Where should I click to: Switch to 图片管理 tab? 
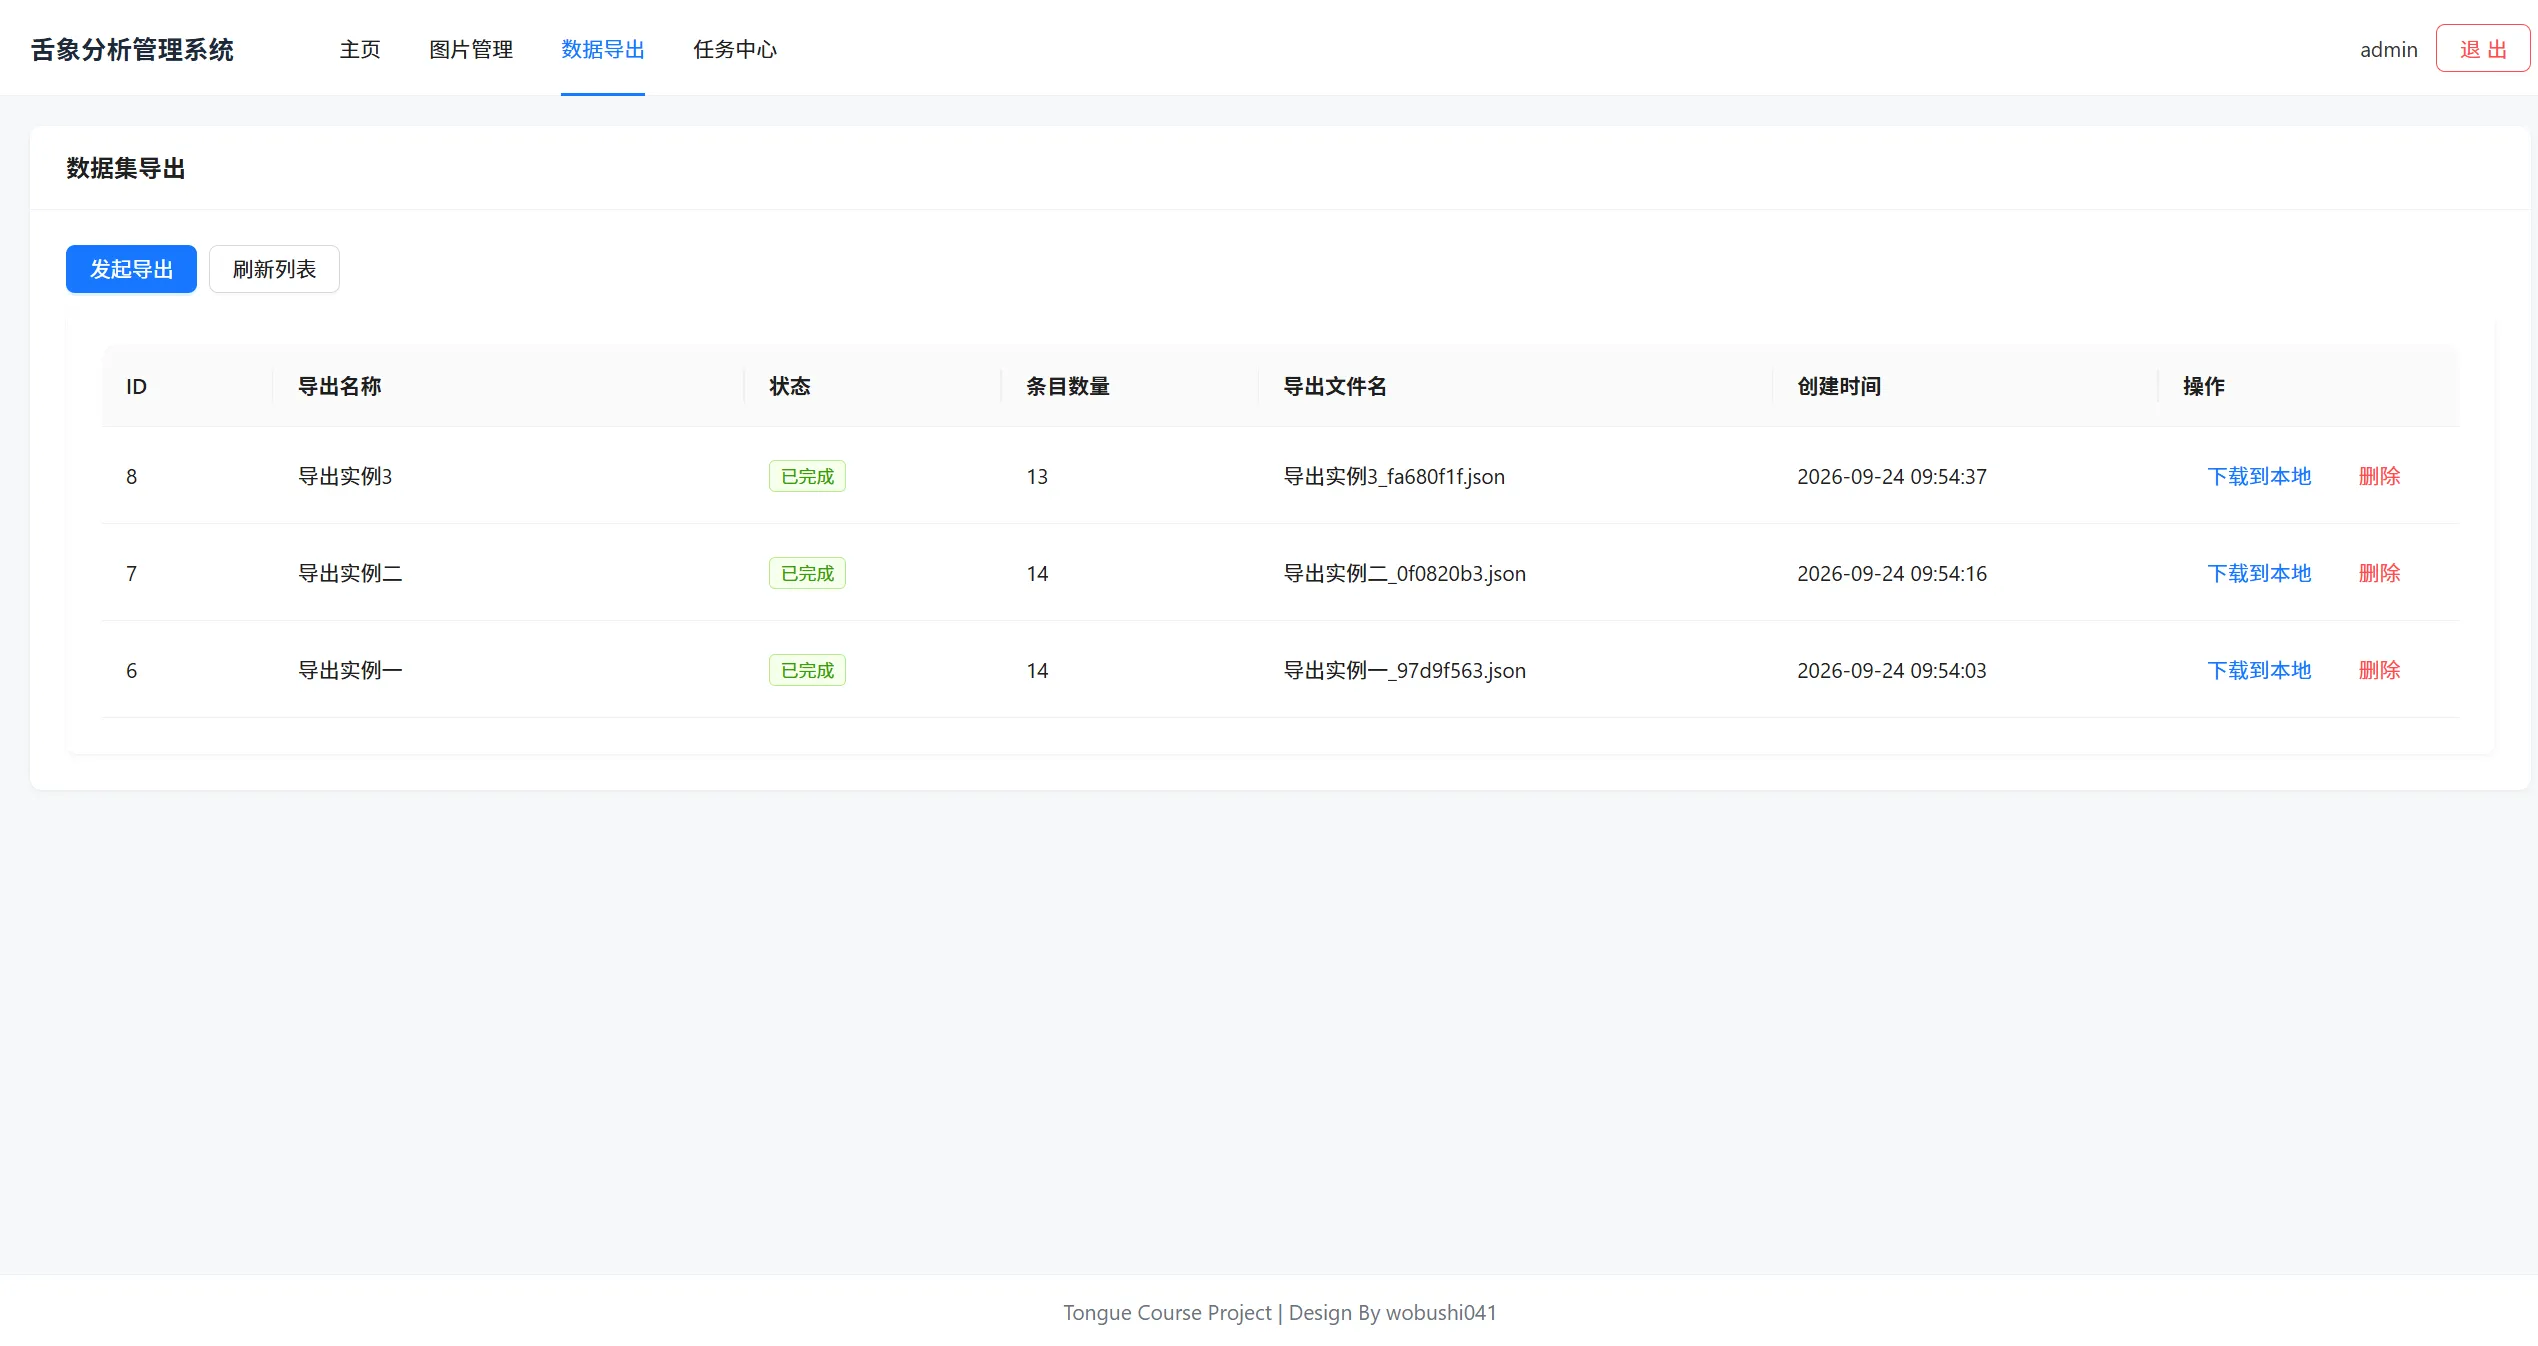click(x=471, y=49)
